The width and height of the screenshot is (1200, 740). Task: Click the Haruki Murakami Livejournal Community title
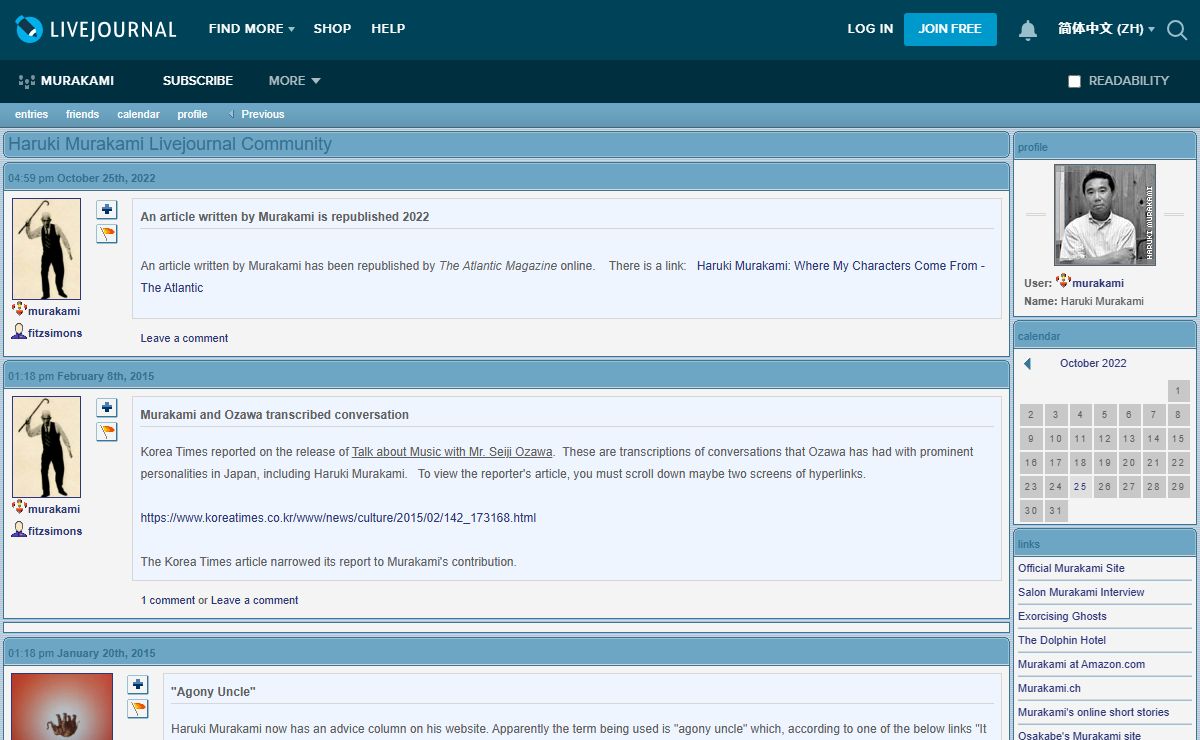pyautogui.click(x=170, y=144)
